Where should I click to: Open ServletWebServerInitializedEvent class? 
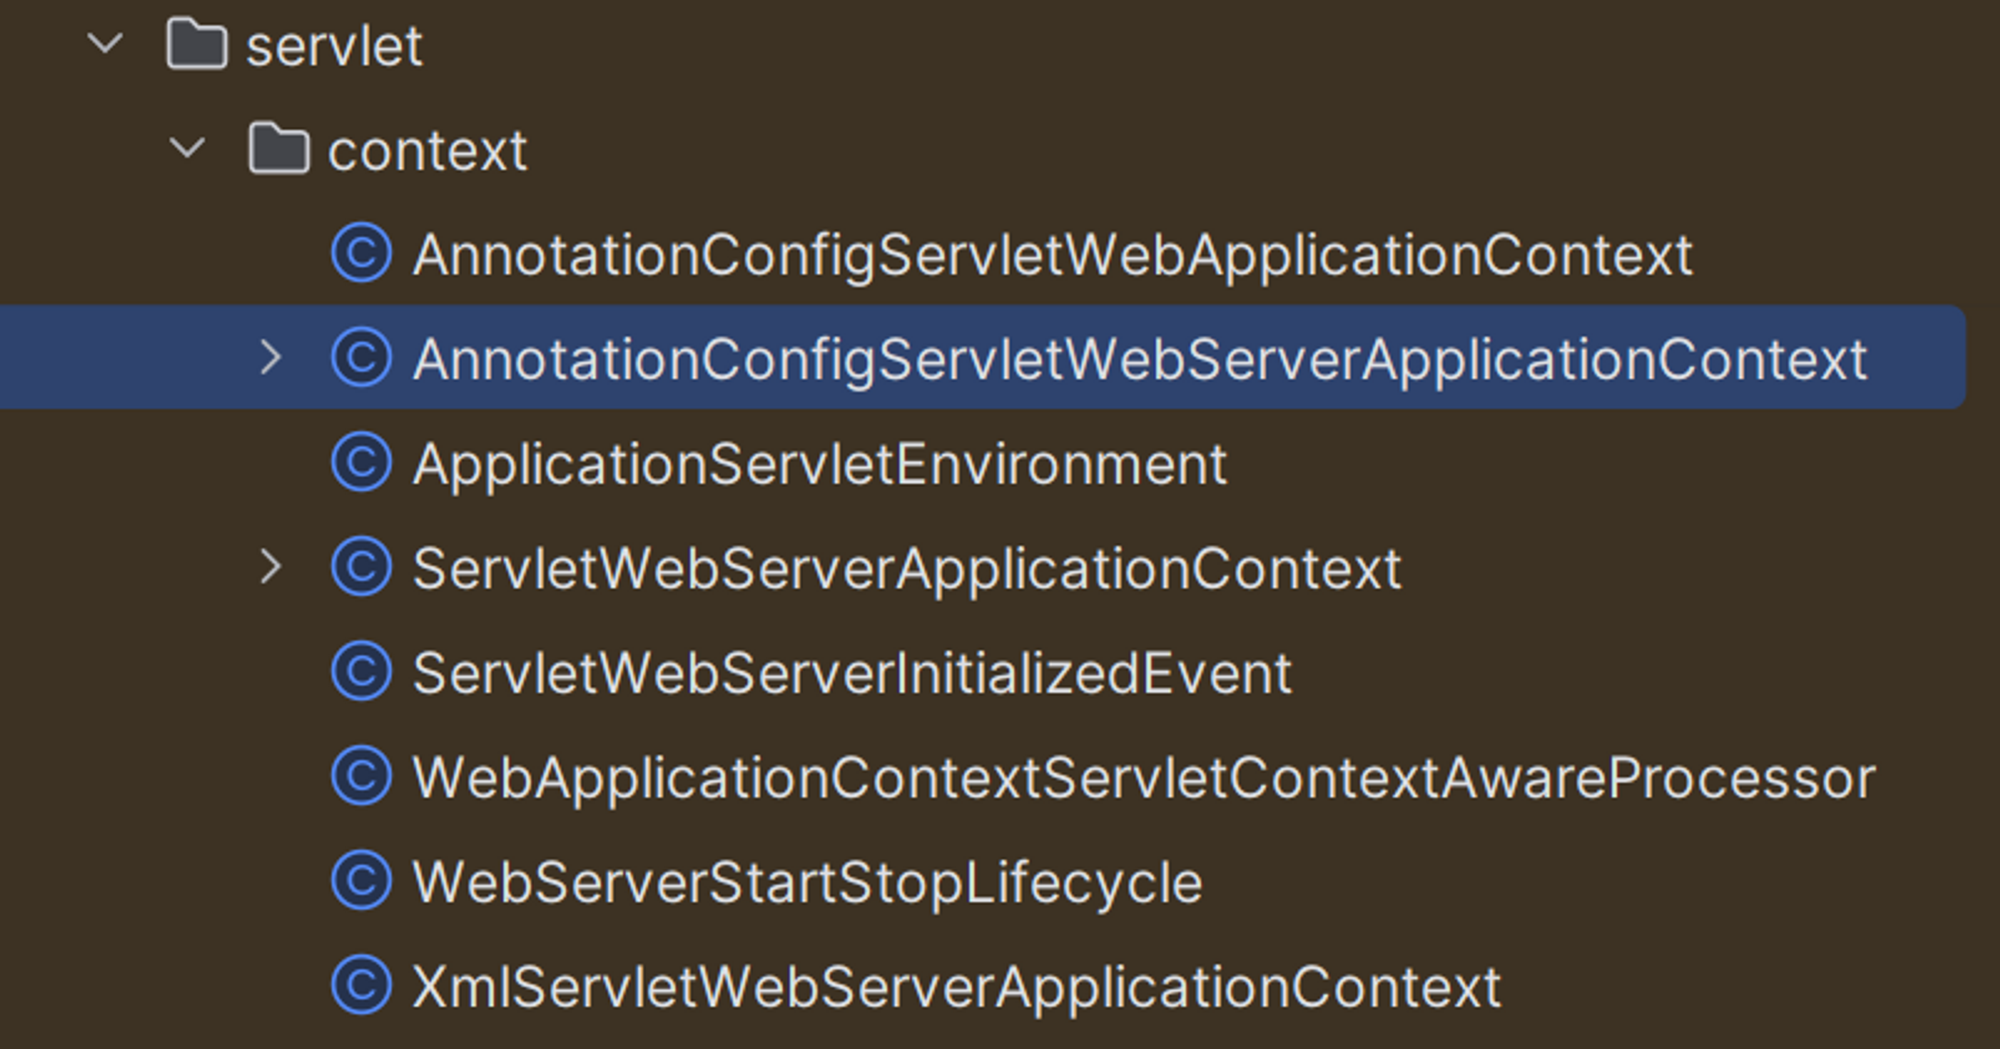pyautogui.click(x=852, y=673)
